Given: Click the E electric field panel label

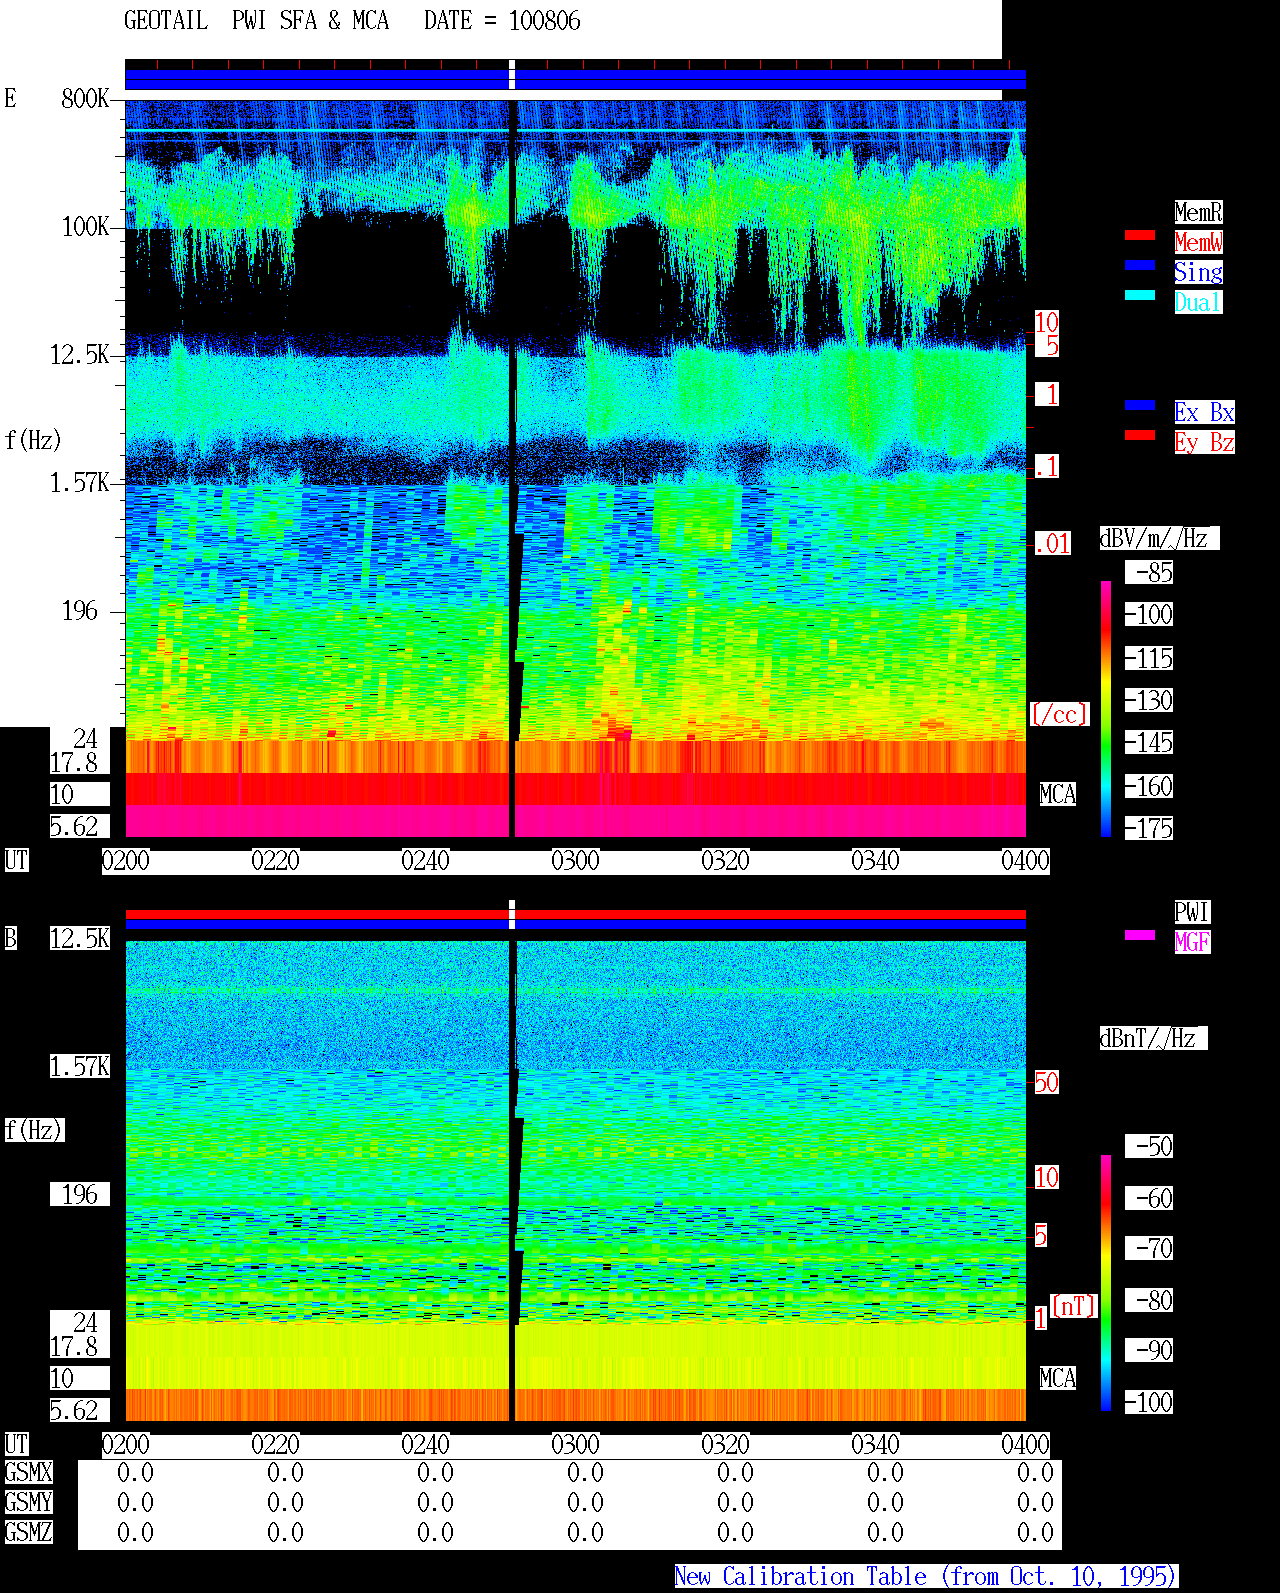Looking at the screenshot, I should [x=10, y=98].
